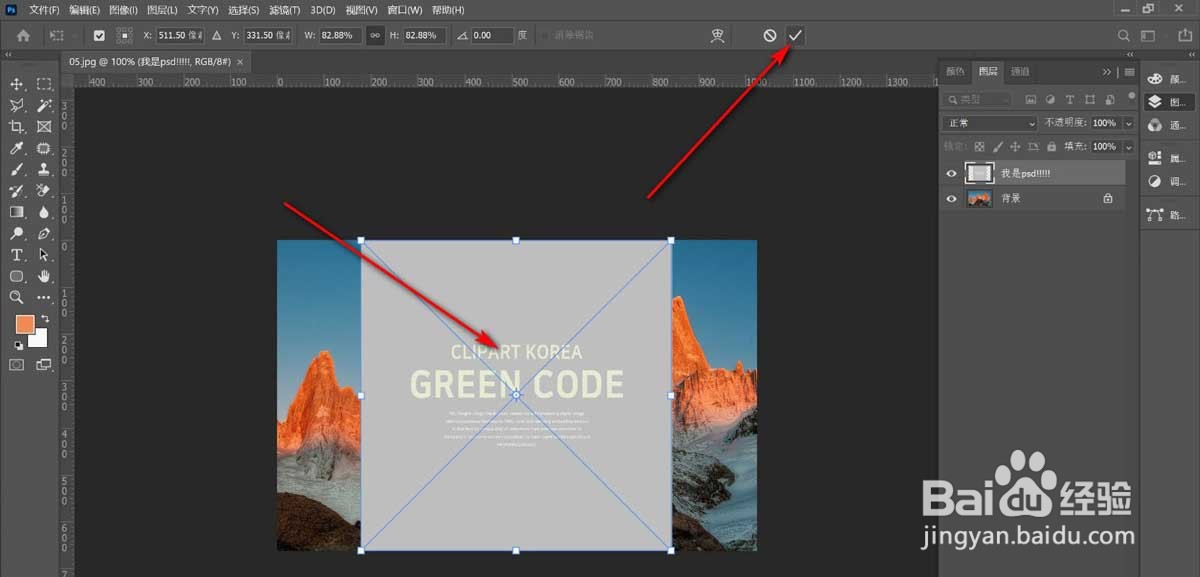Toggle lock all on layer

coord(1050,146)
